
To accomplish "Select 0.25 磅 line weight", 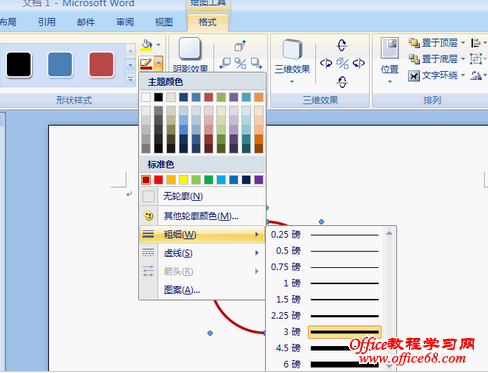I will tap(325, 235).
